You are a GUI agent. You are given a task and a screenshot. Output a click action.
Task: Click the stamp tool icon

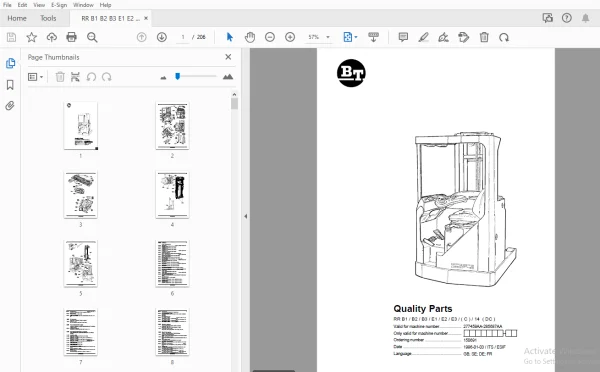[464, 37]
